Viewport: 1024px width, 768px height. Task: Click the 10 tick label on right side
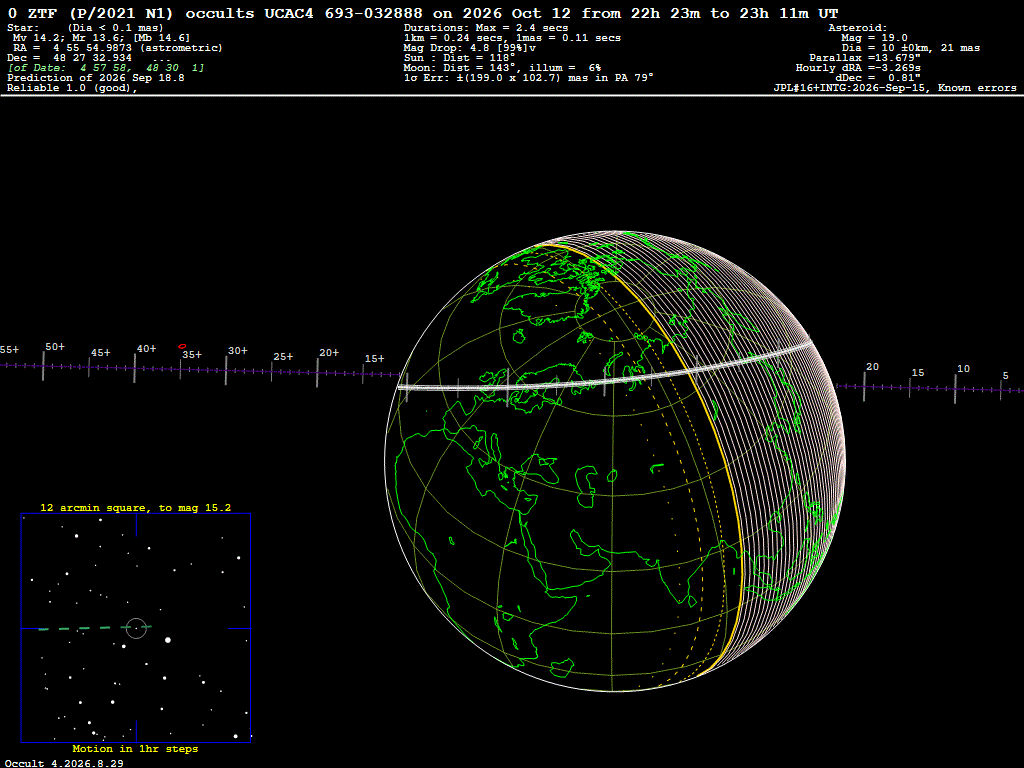pos(963,368)
